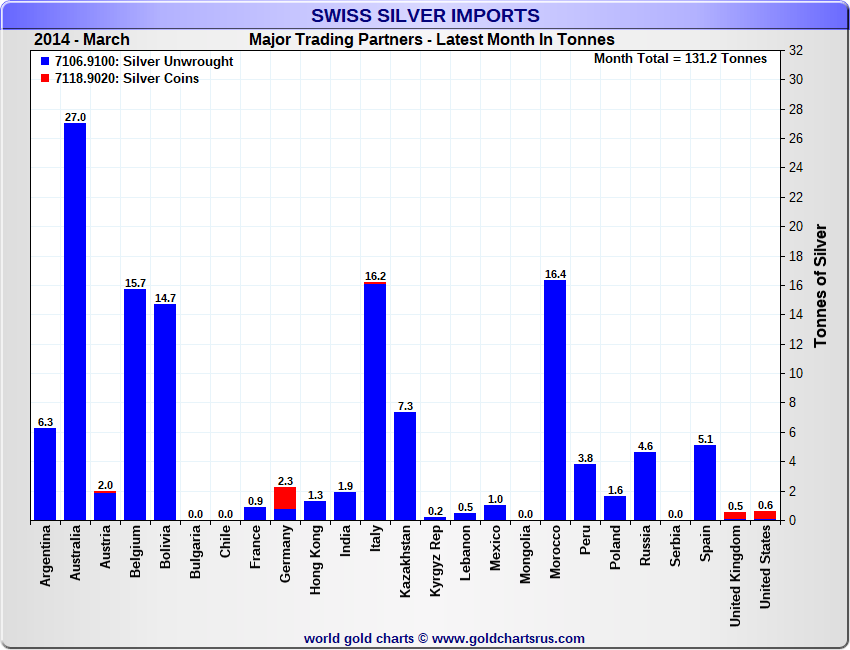Click the red portion of Germany bar

point(285,498)
